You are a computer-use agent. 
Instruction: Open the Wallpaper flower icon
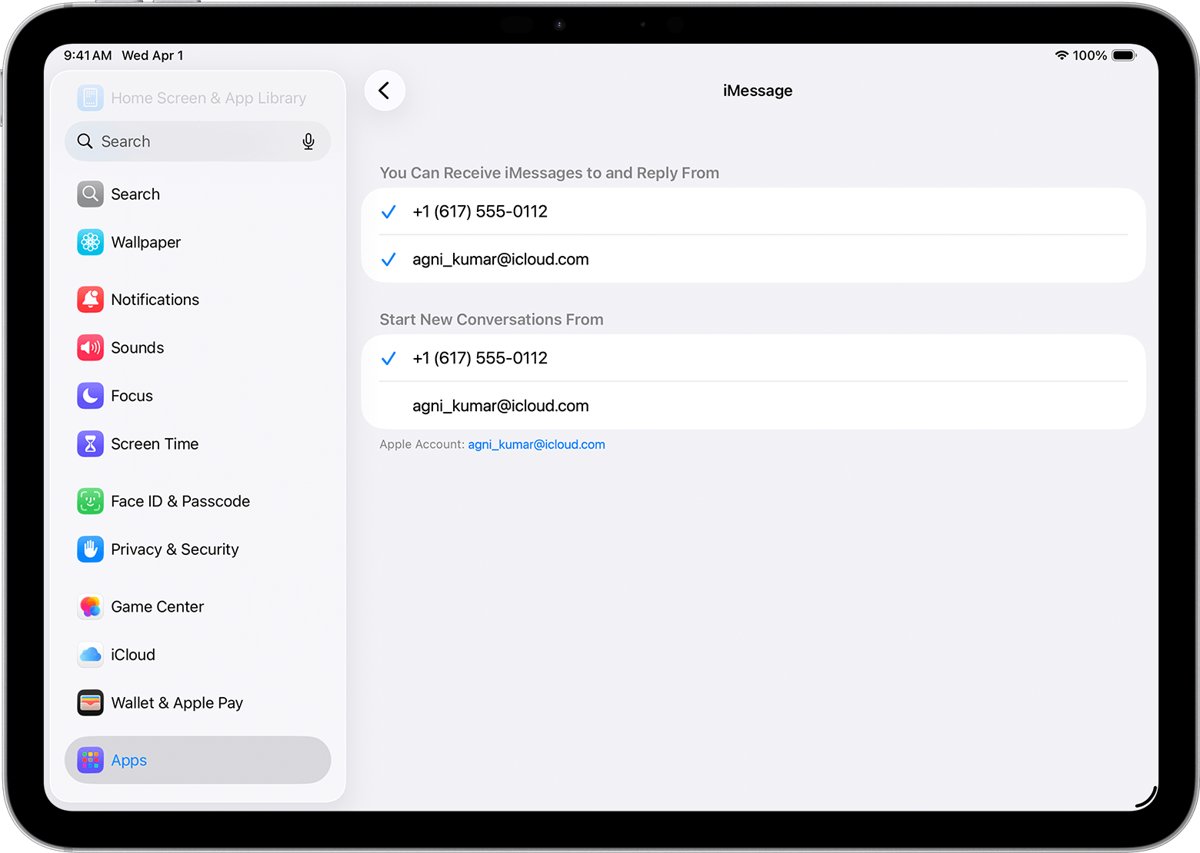tap(91, 242)
